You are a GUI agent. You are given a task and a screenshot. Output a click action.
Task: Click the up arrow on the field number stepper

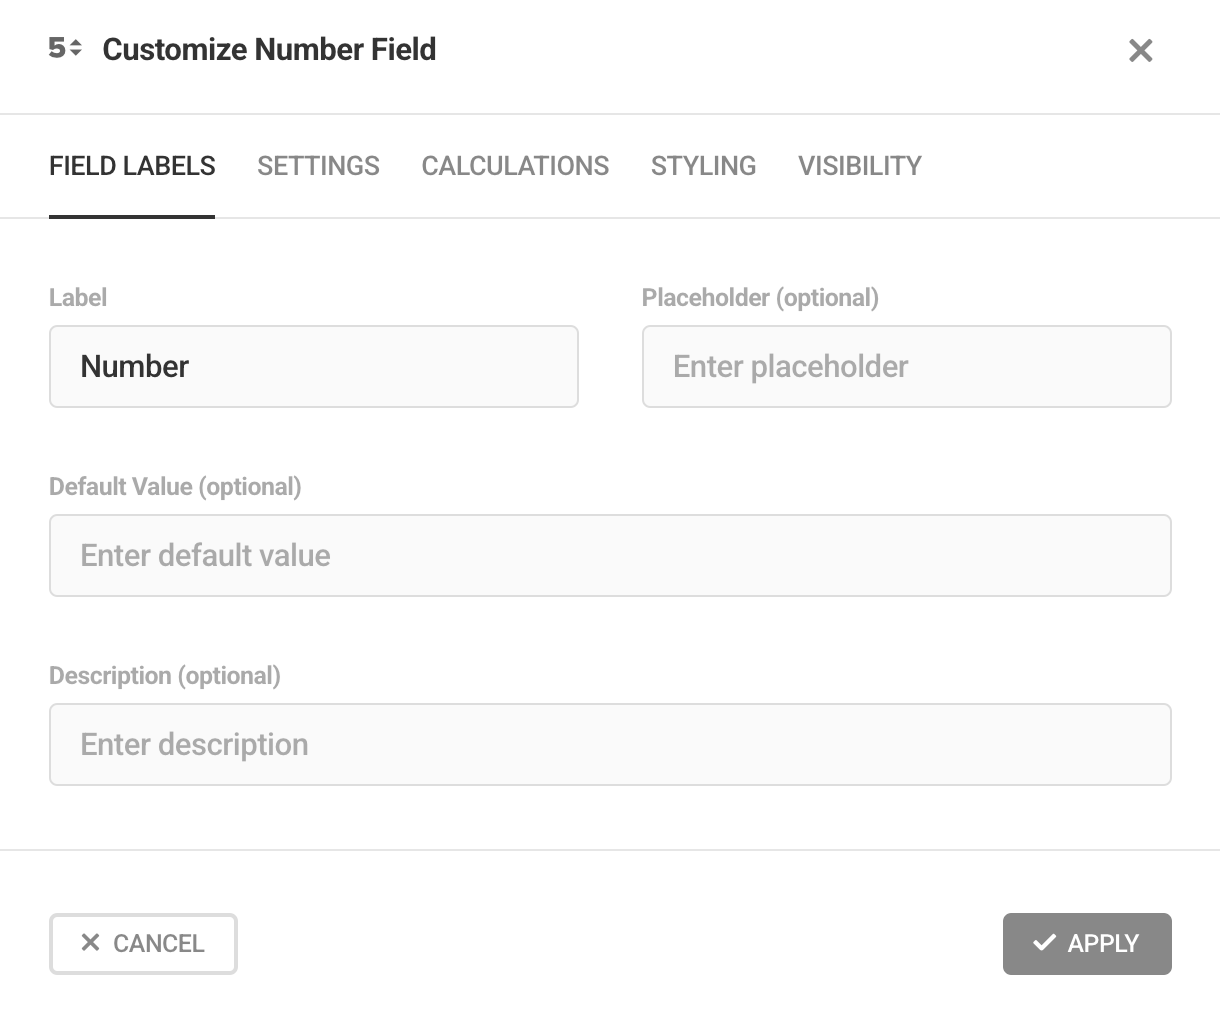pyautogui.click(x=73, y=43)
